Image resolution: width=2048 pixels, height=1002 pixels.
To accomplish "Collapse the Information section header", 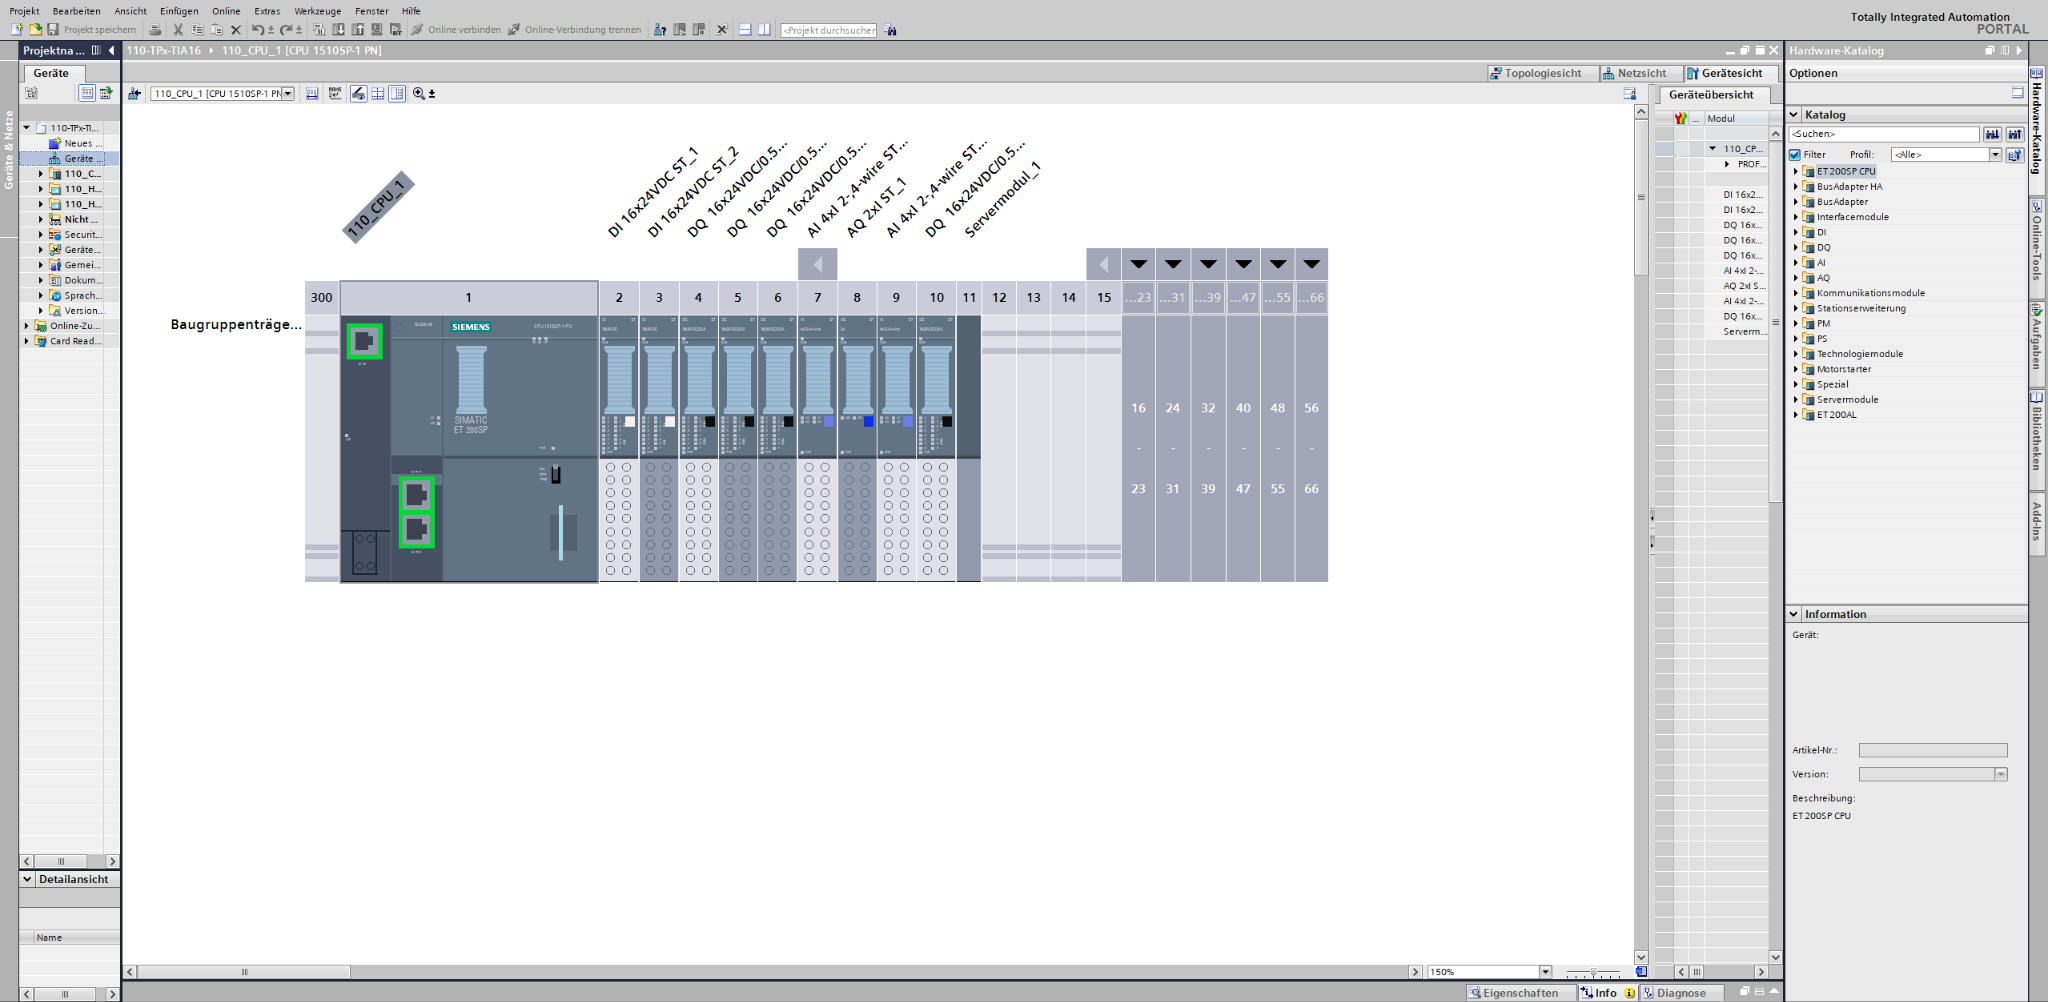I will [x=1794, y=614].
